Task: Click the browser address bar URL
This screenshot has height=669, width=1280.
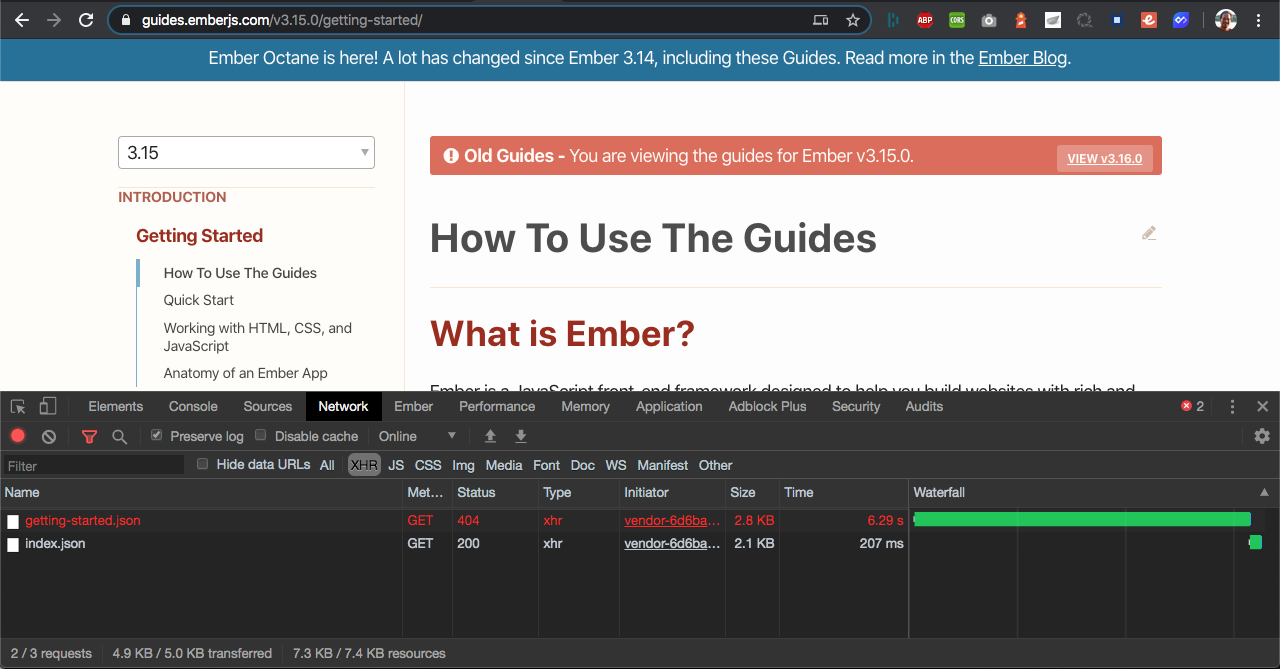Action: (282, 20)
